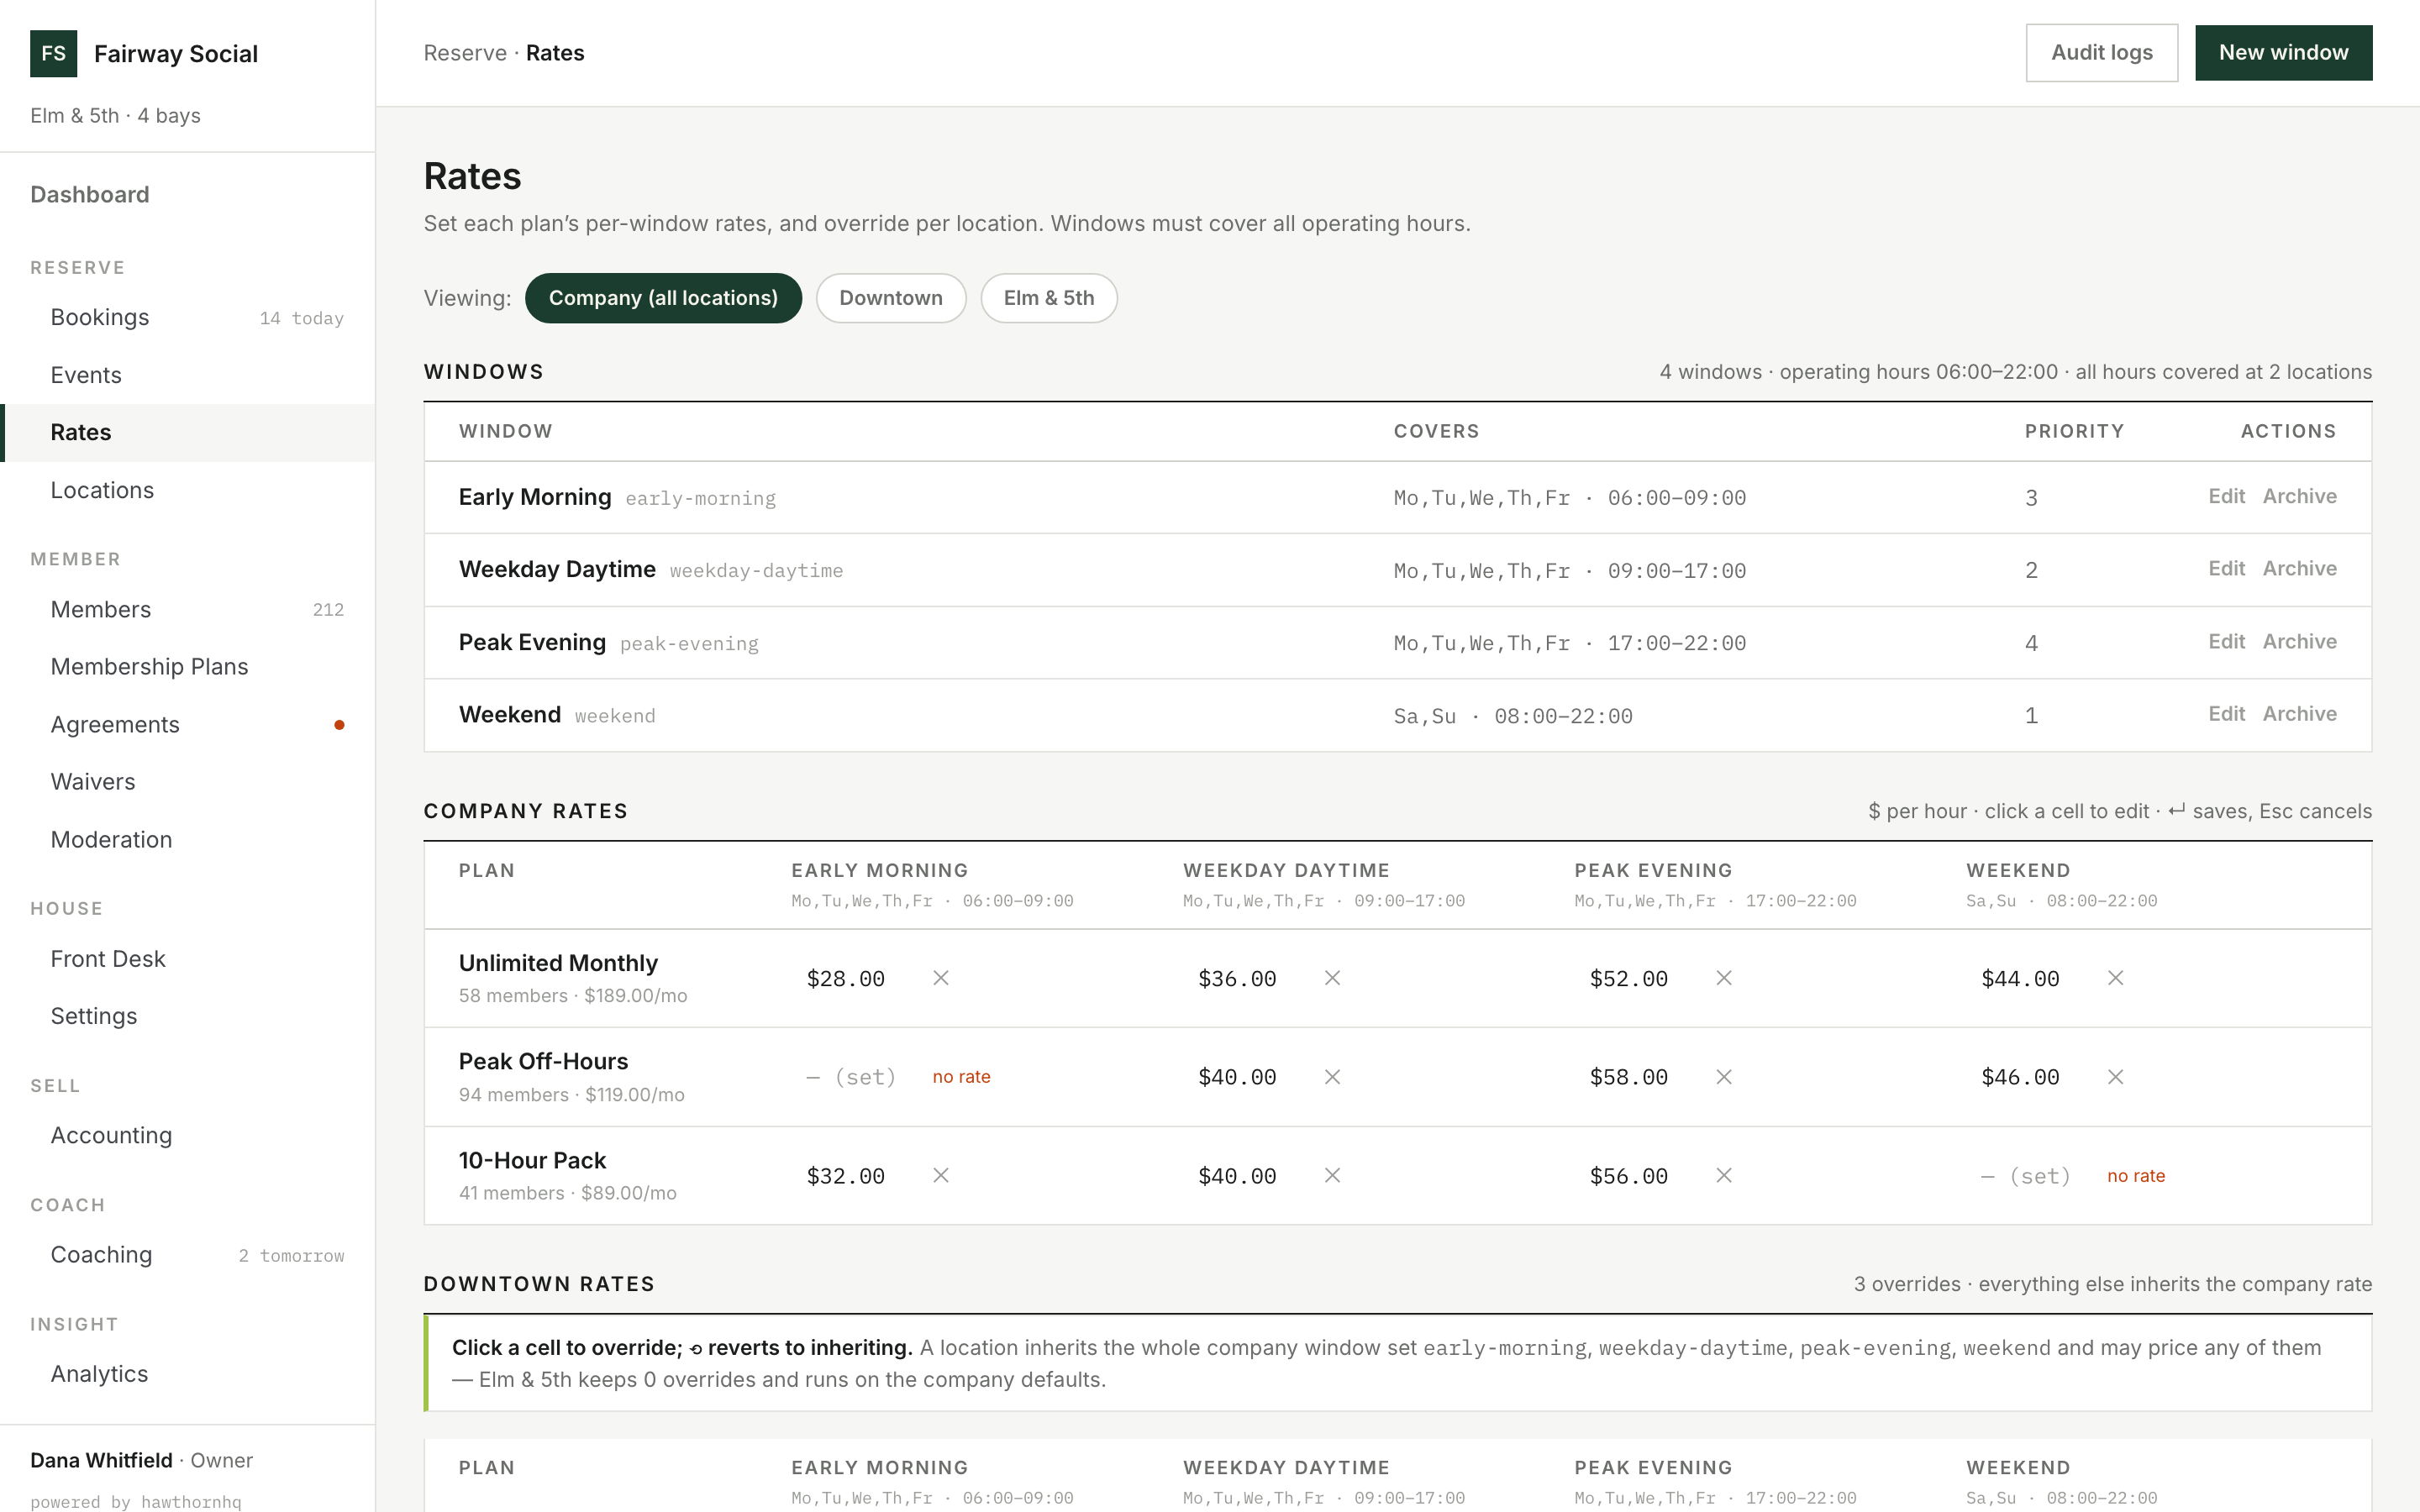Set Peak Off-Hours Early Morning rate

tap(852, 1077)
